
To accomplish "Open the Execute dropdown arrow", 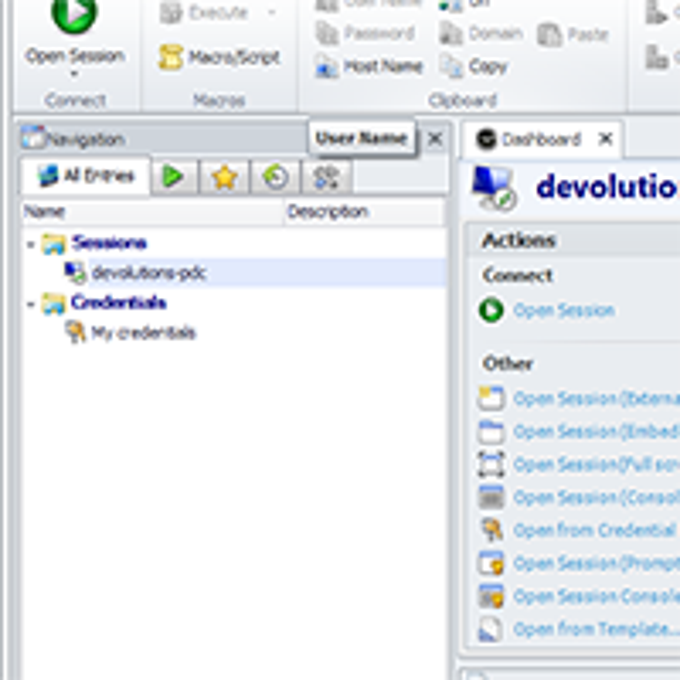I will pos(272,12).
